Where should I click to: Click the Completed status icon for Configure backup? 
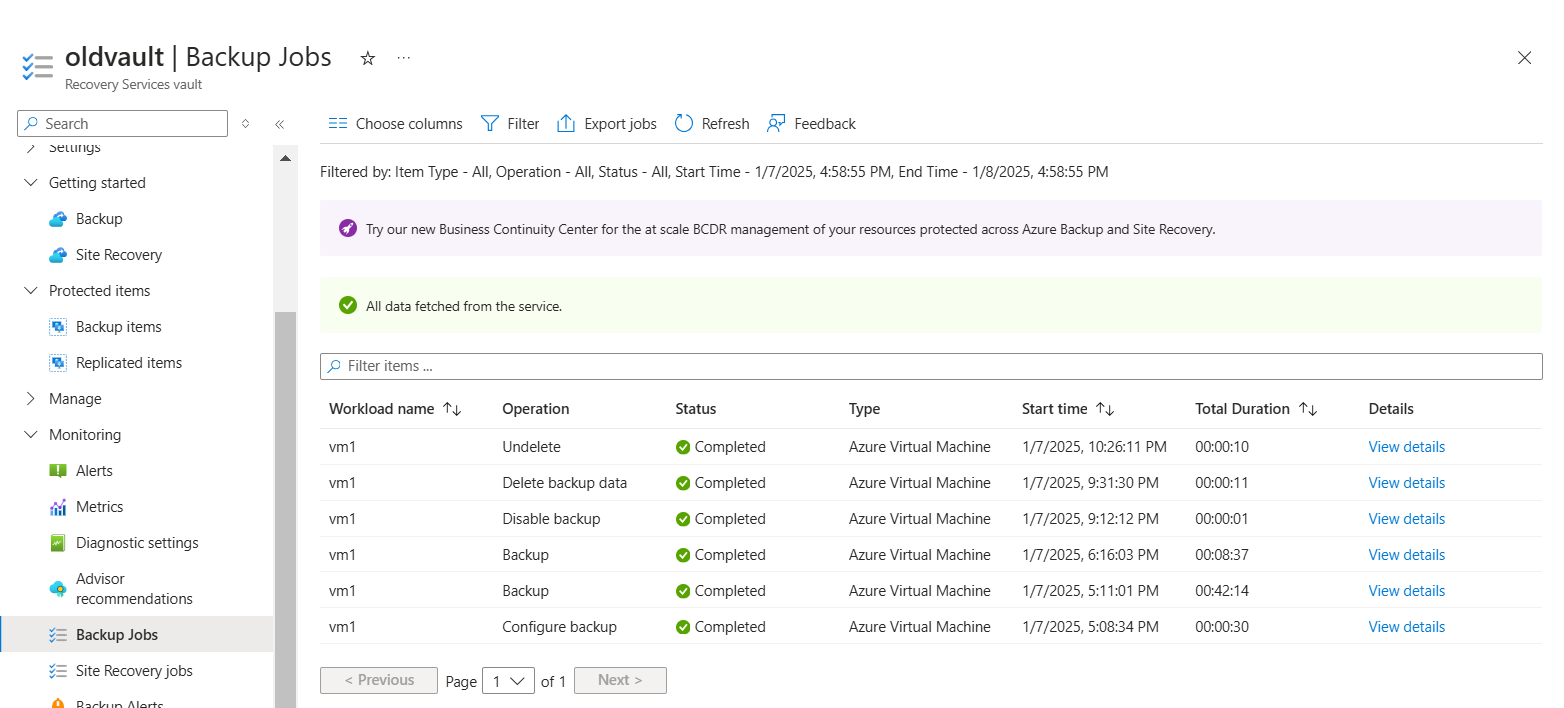coord(683,627)
